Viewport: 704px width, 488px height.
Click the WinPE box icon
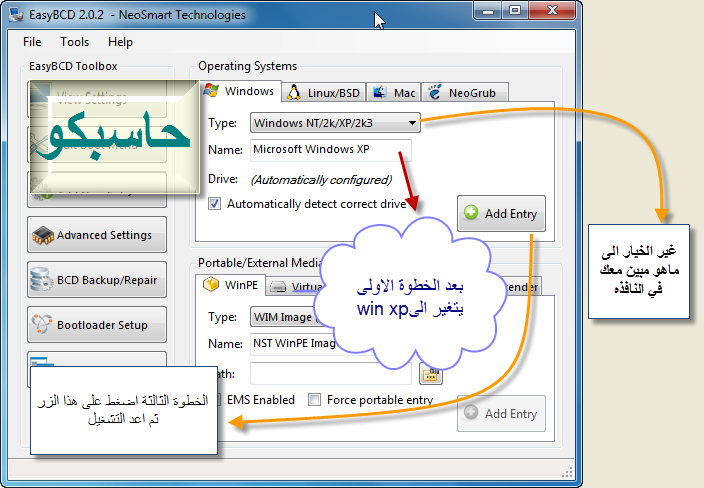coord(211,285)
